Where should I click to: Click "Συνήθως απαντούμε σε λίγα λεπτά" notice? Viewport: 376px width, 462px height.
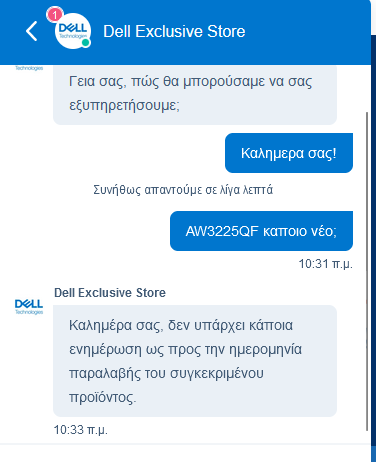(183, 190)
